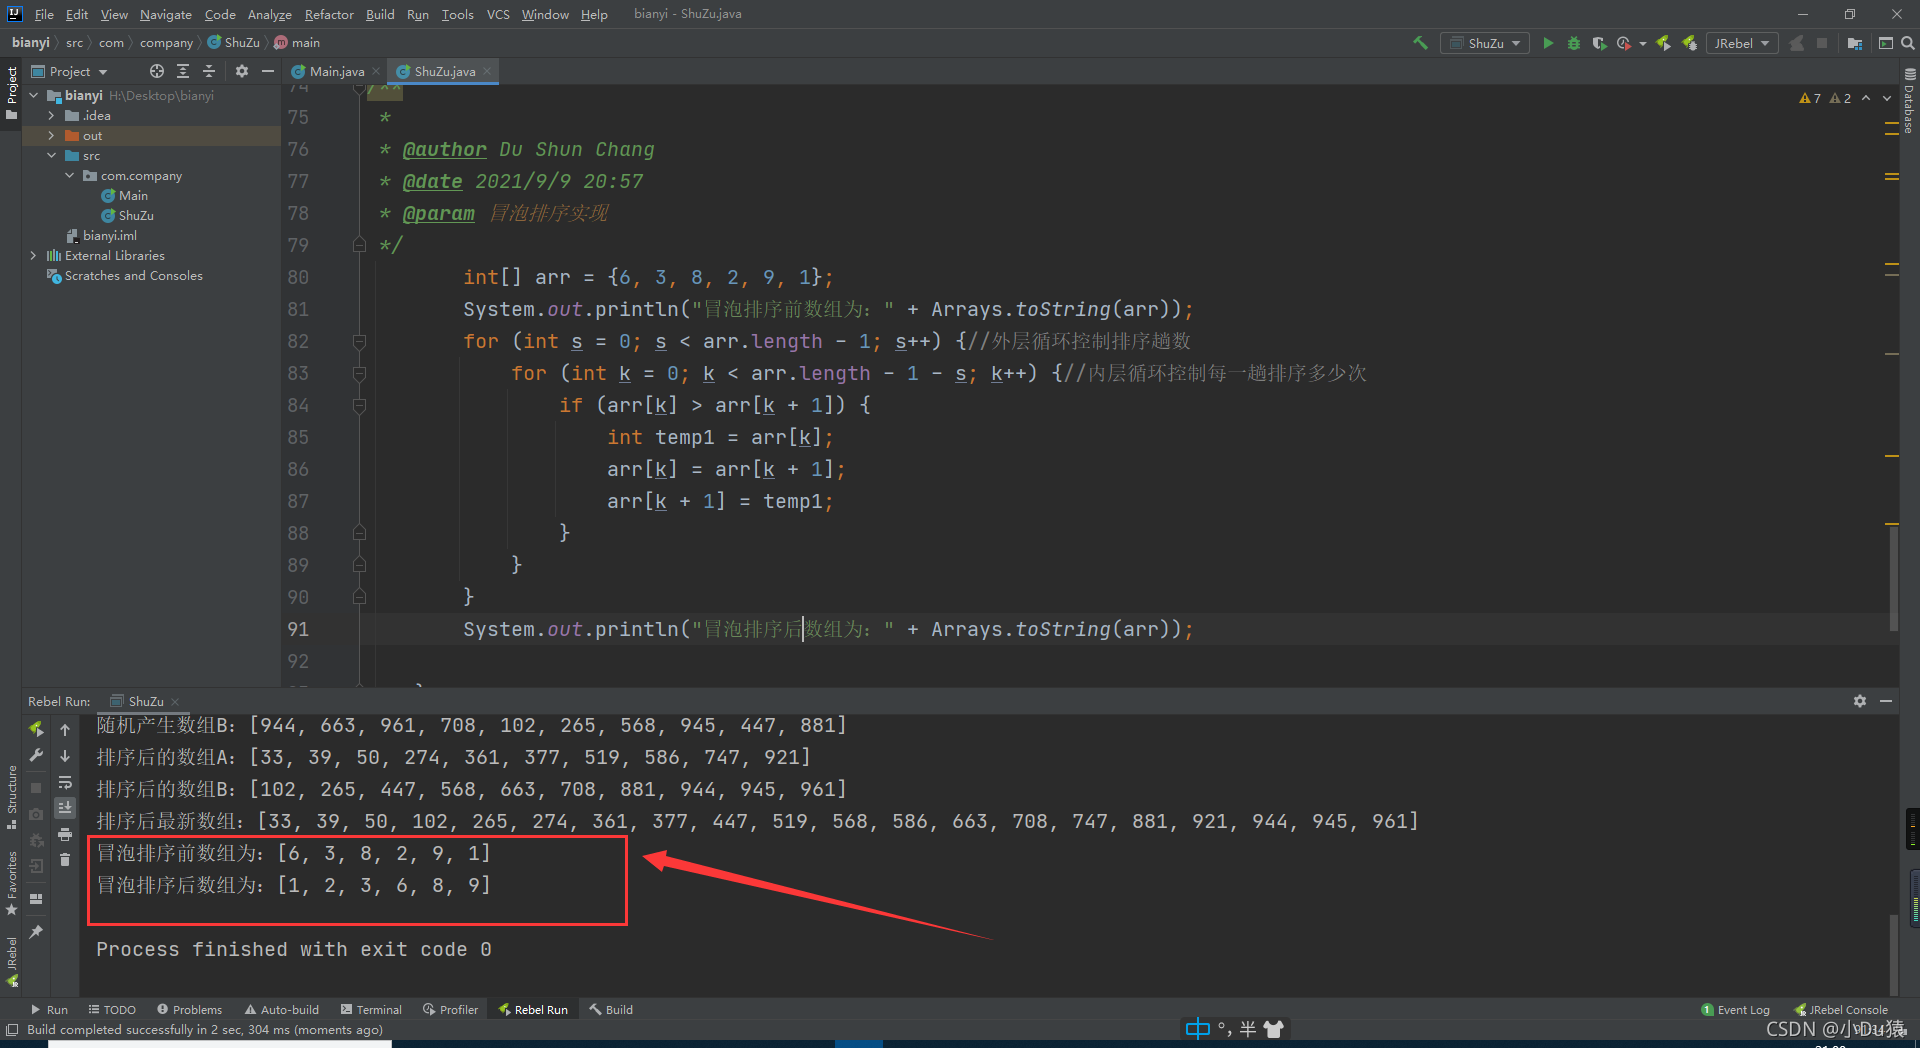Click Collapse All icon in Project panel

209,71
